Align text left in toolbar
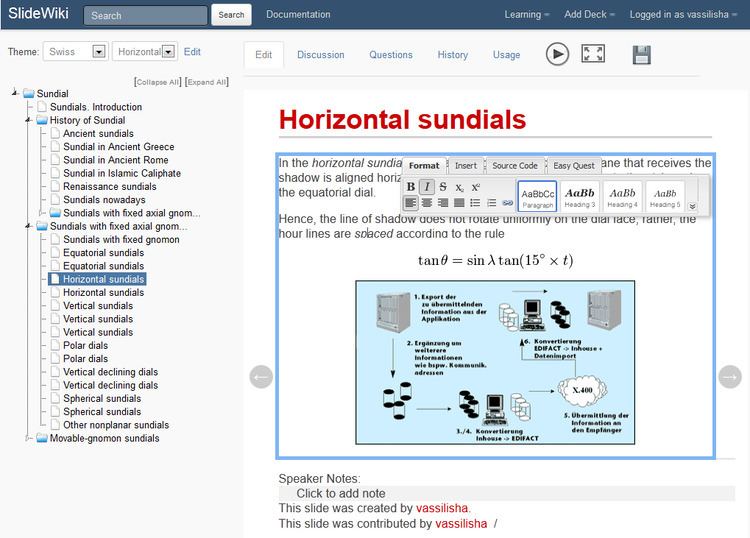 (410, 203)
